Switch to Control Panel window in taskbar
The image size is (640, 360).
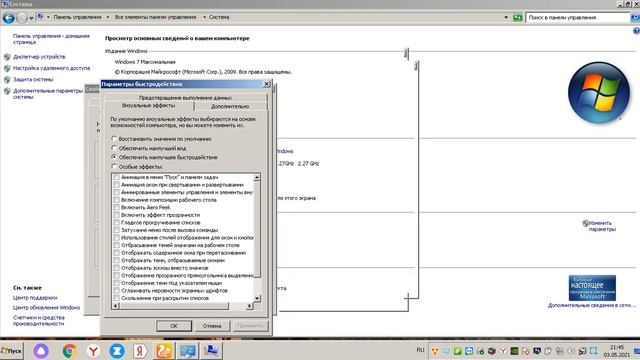tap(187, 351)
